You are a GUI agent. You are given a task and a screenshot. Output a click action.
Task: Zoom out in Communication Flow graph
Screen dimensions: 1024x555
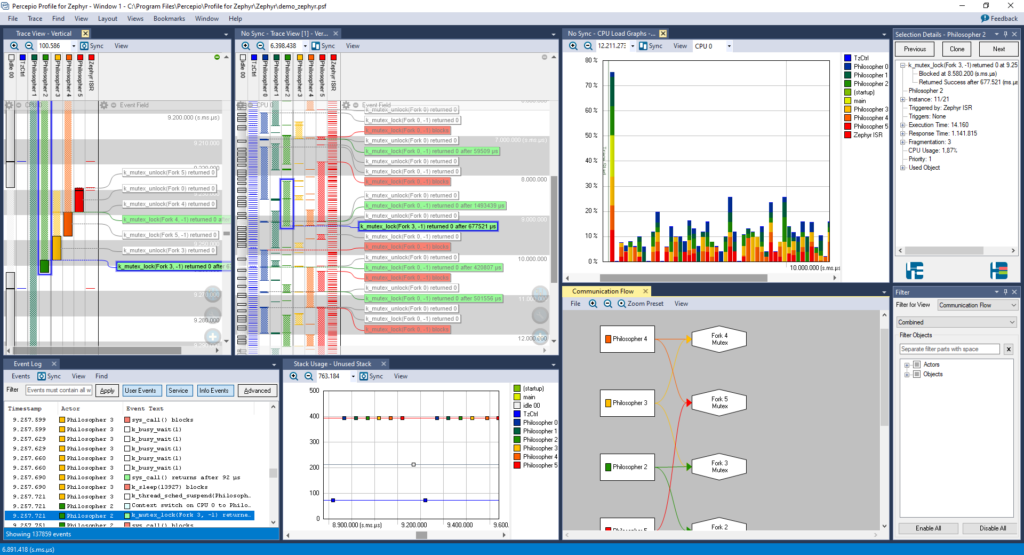click(607, 304)
